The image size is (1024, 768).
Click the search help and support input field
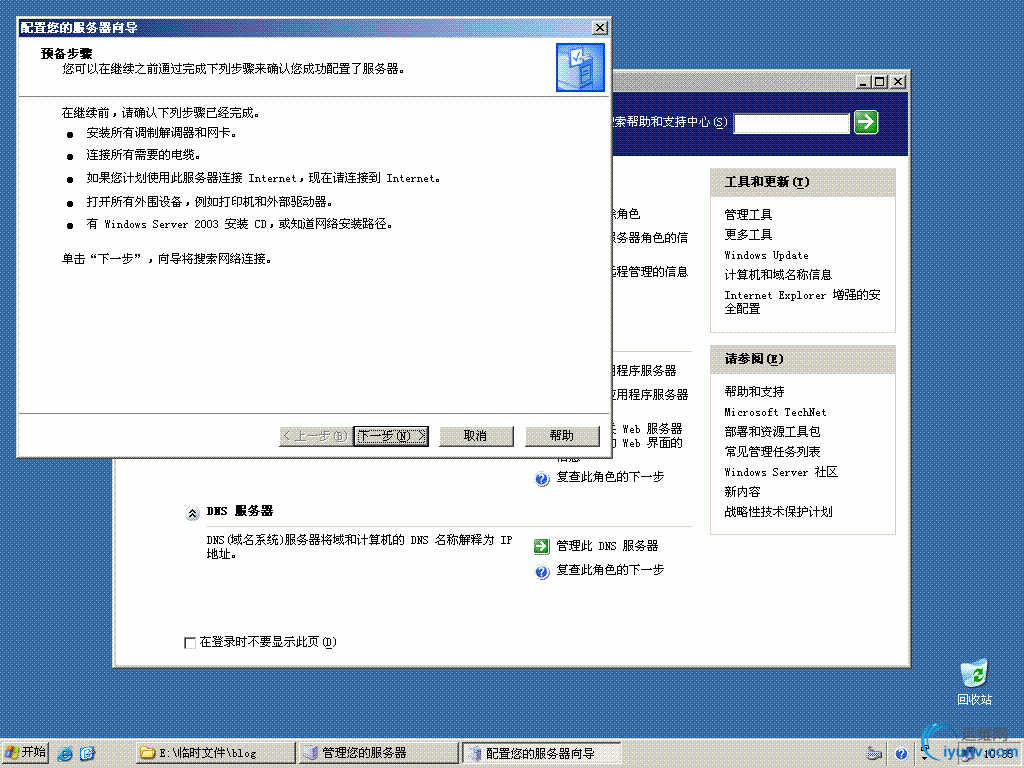(792, 123)
